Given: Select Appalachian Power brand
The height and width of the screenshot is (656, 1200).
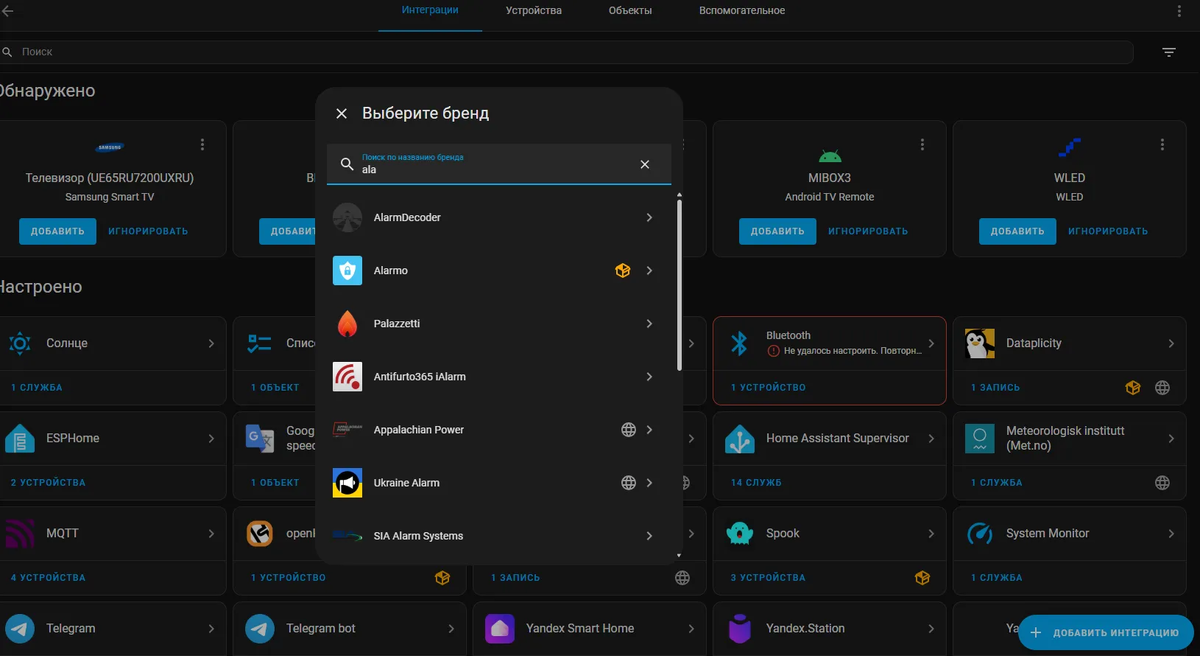Looking at the screenshot, I should (x=499, y=429).
